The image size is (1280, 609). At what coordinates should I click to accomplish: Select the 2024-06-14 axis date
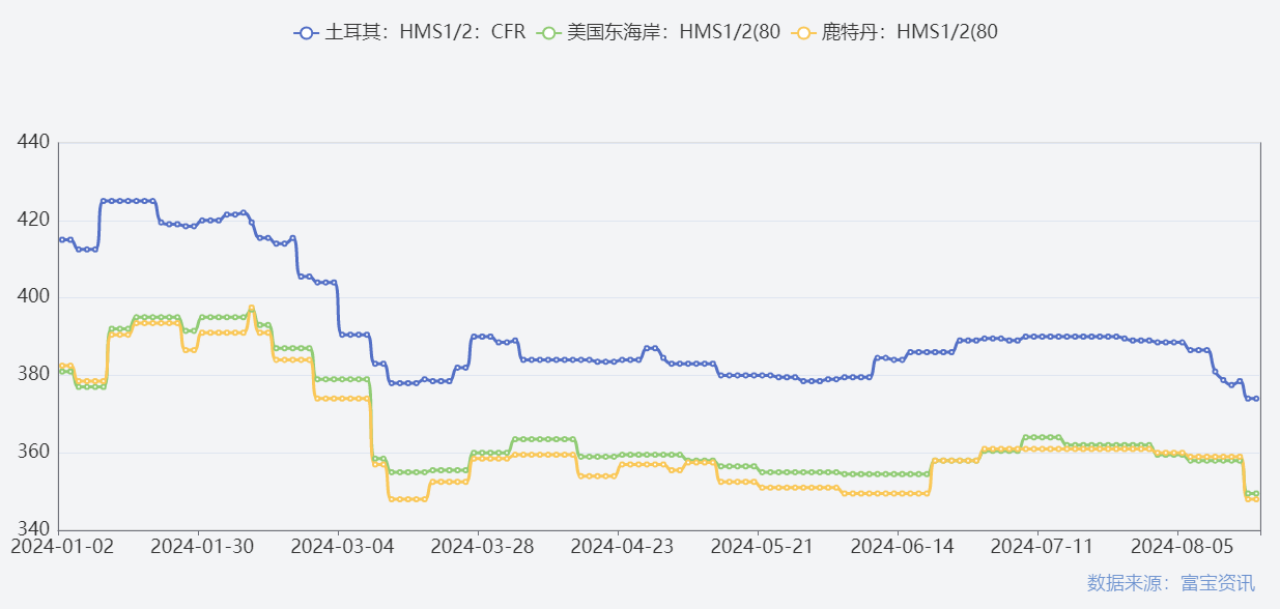902,547
